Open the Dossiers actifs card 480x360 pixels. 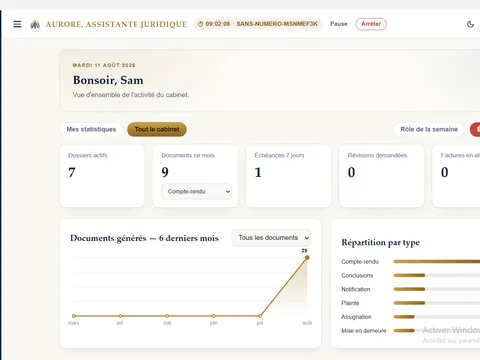coord(102,176)
